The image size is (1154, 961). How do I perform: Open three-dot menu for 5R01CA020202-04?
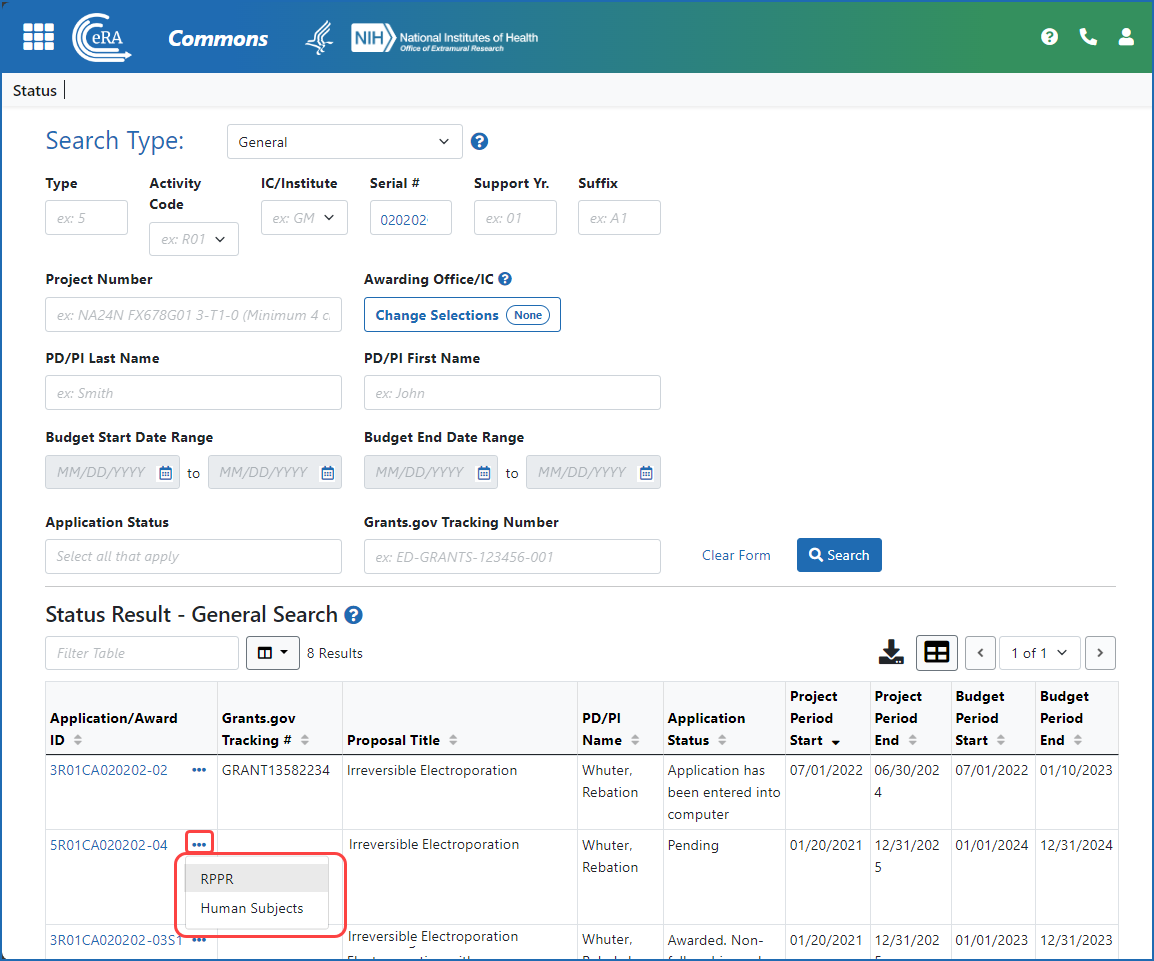(199, 844)
